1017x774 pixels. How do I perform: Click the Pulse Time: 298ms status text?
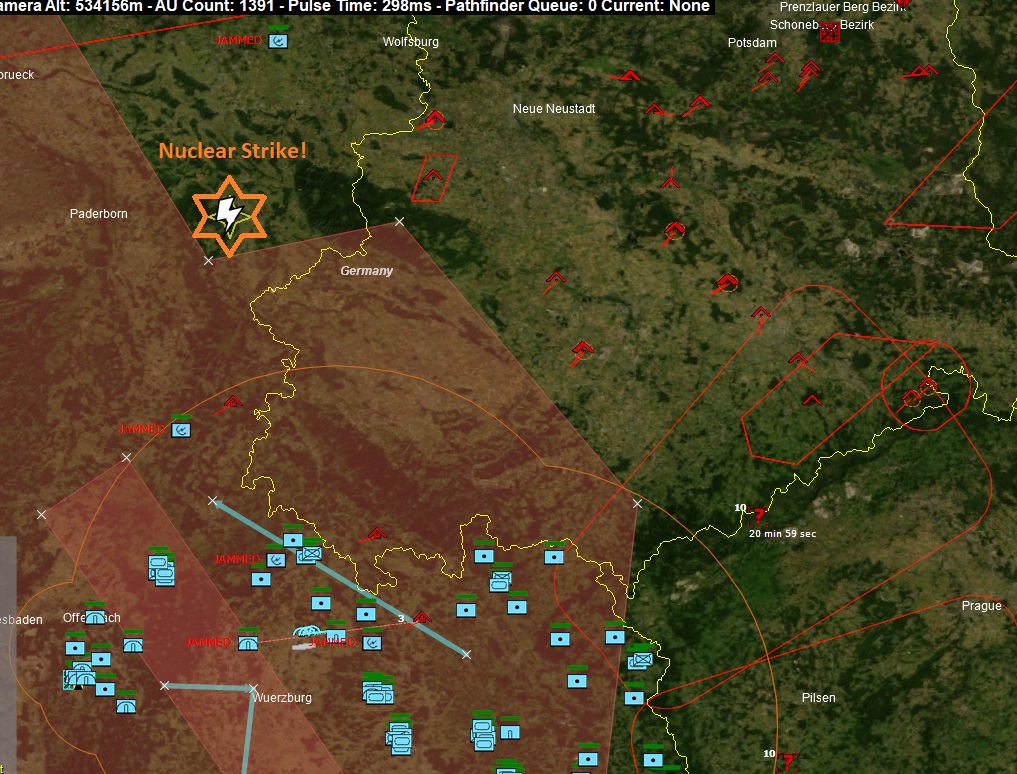361,6
